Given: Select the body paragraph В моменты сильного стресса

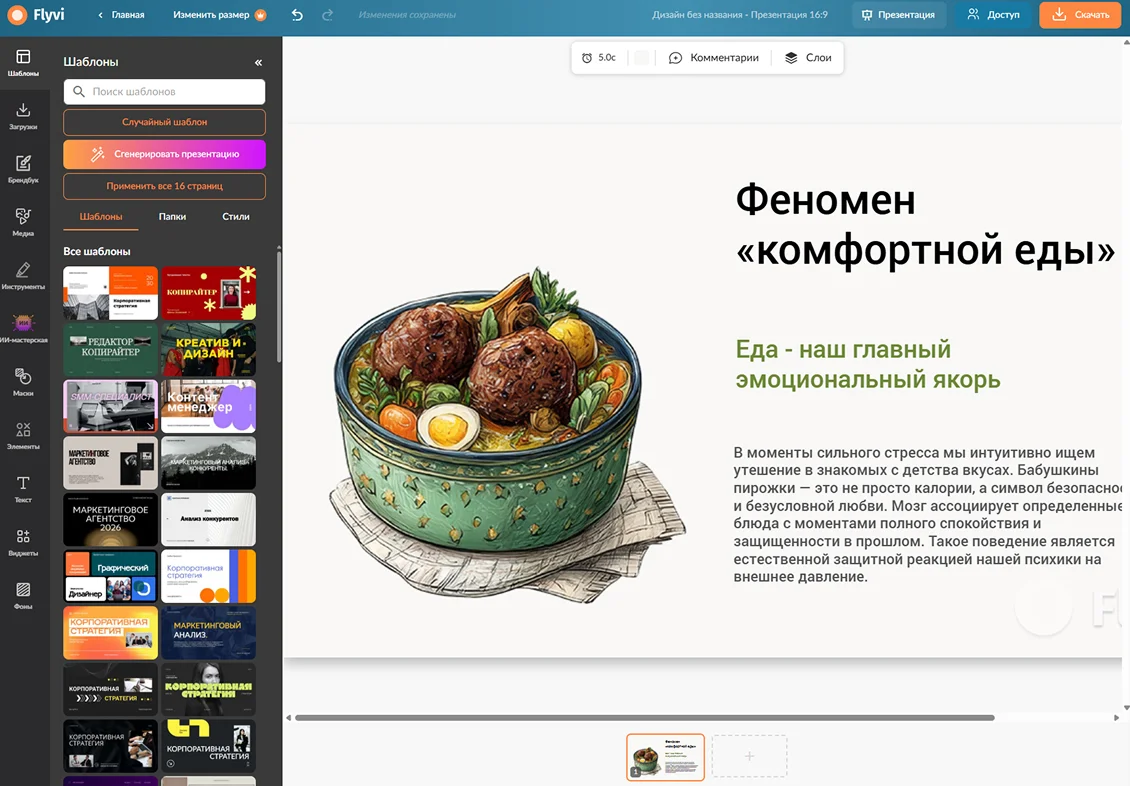Looking at the screenshot, I should [x=928, y=515].
